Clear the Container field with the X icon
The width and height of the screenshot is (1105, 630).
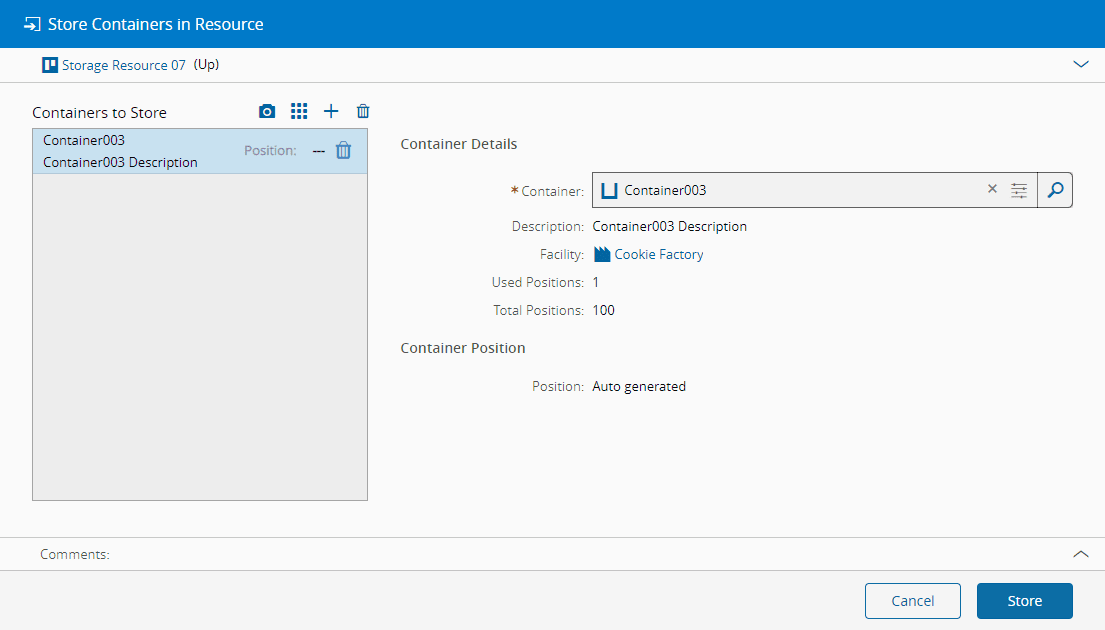click(x=992, y=189)
